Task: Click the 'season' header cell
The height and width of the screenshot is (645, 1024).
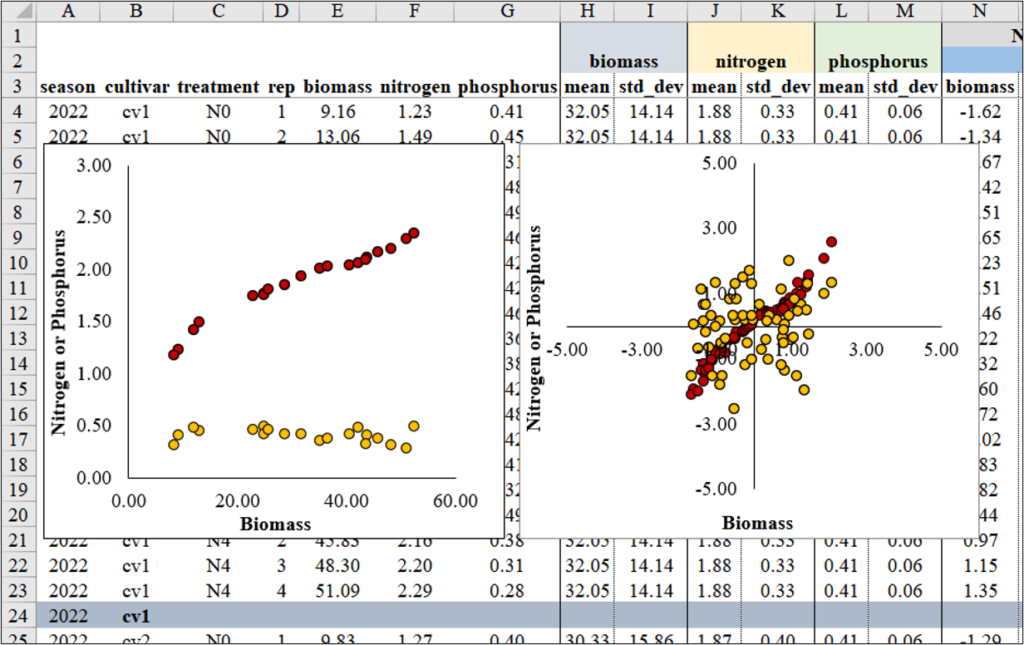Action: click(x=68, y=87)
